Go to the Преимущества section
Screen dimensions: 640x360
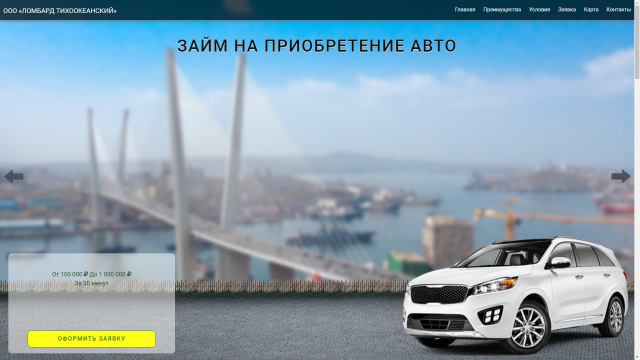(502, 9)
